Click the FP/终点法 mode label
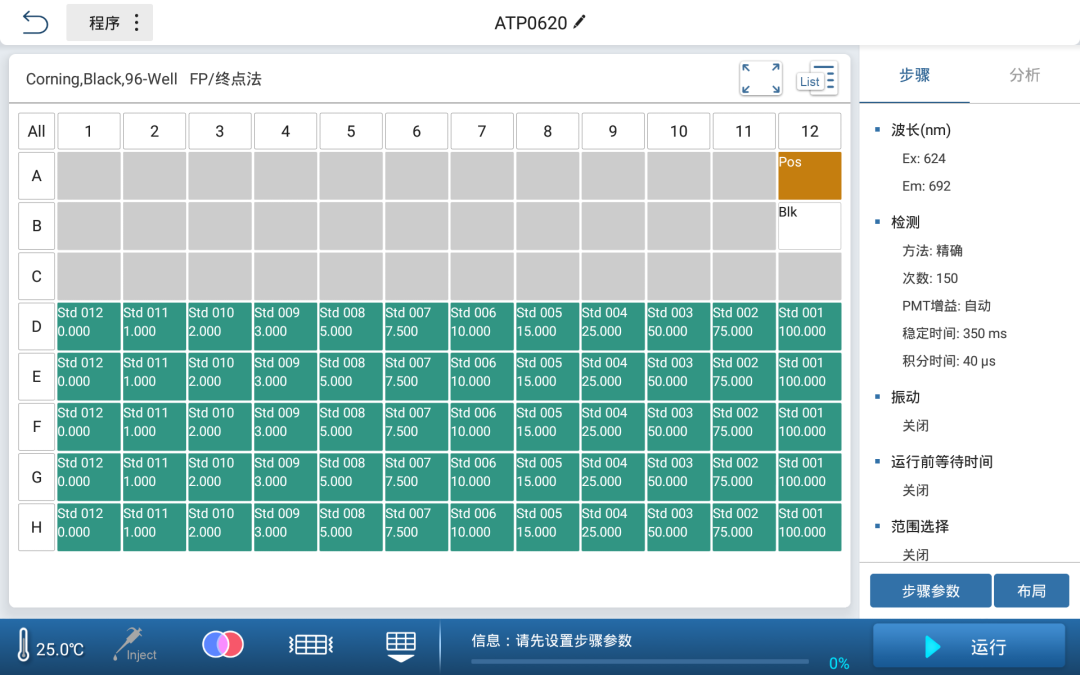This screenshot has height=675, width=1080. click(x=225, y=79)
